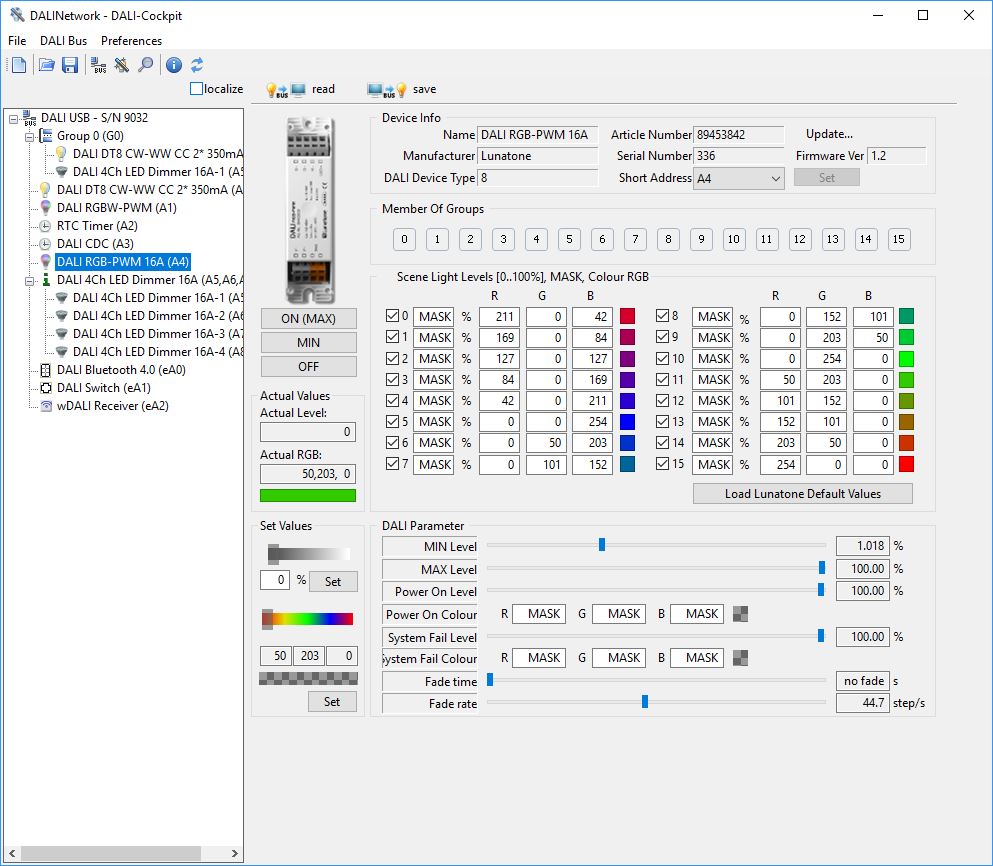Click the wDALI Receiver (eA2) icon

[46, 406]
